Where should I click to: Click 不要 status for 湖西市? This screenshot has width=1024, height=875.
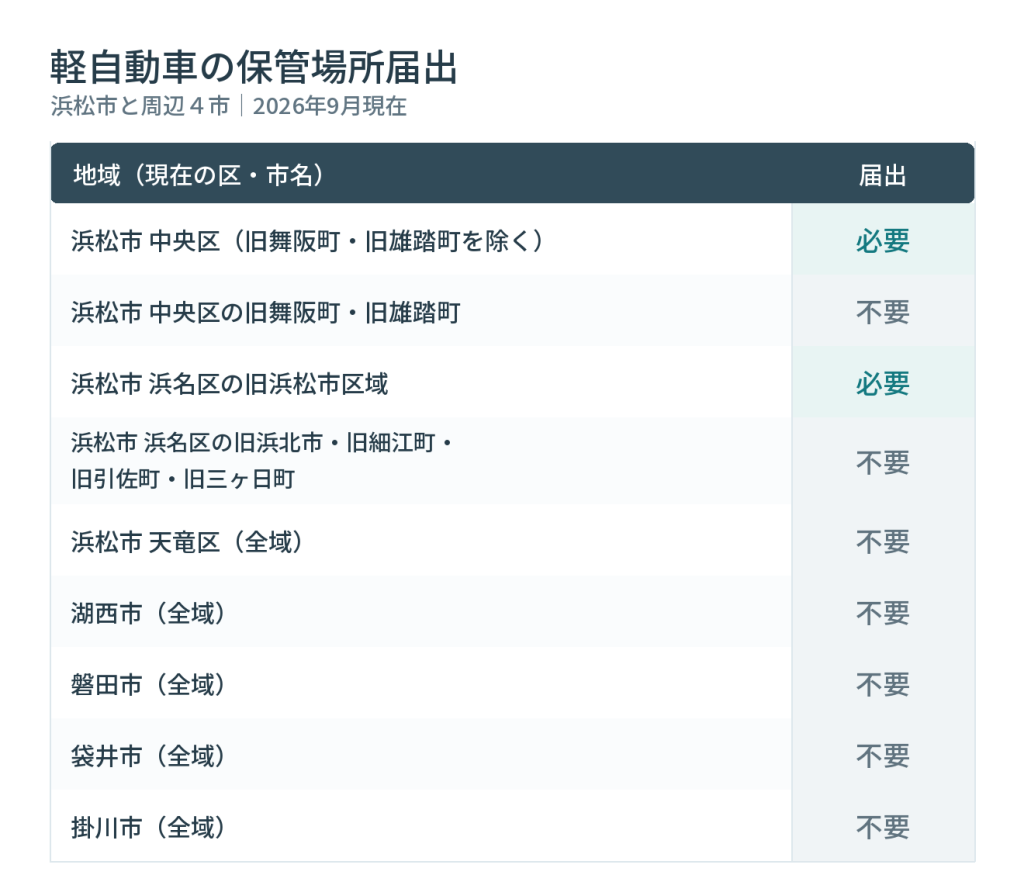coord(882,613)
